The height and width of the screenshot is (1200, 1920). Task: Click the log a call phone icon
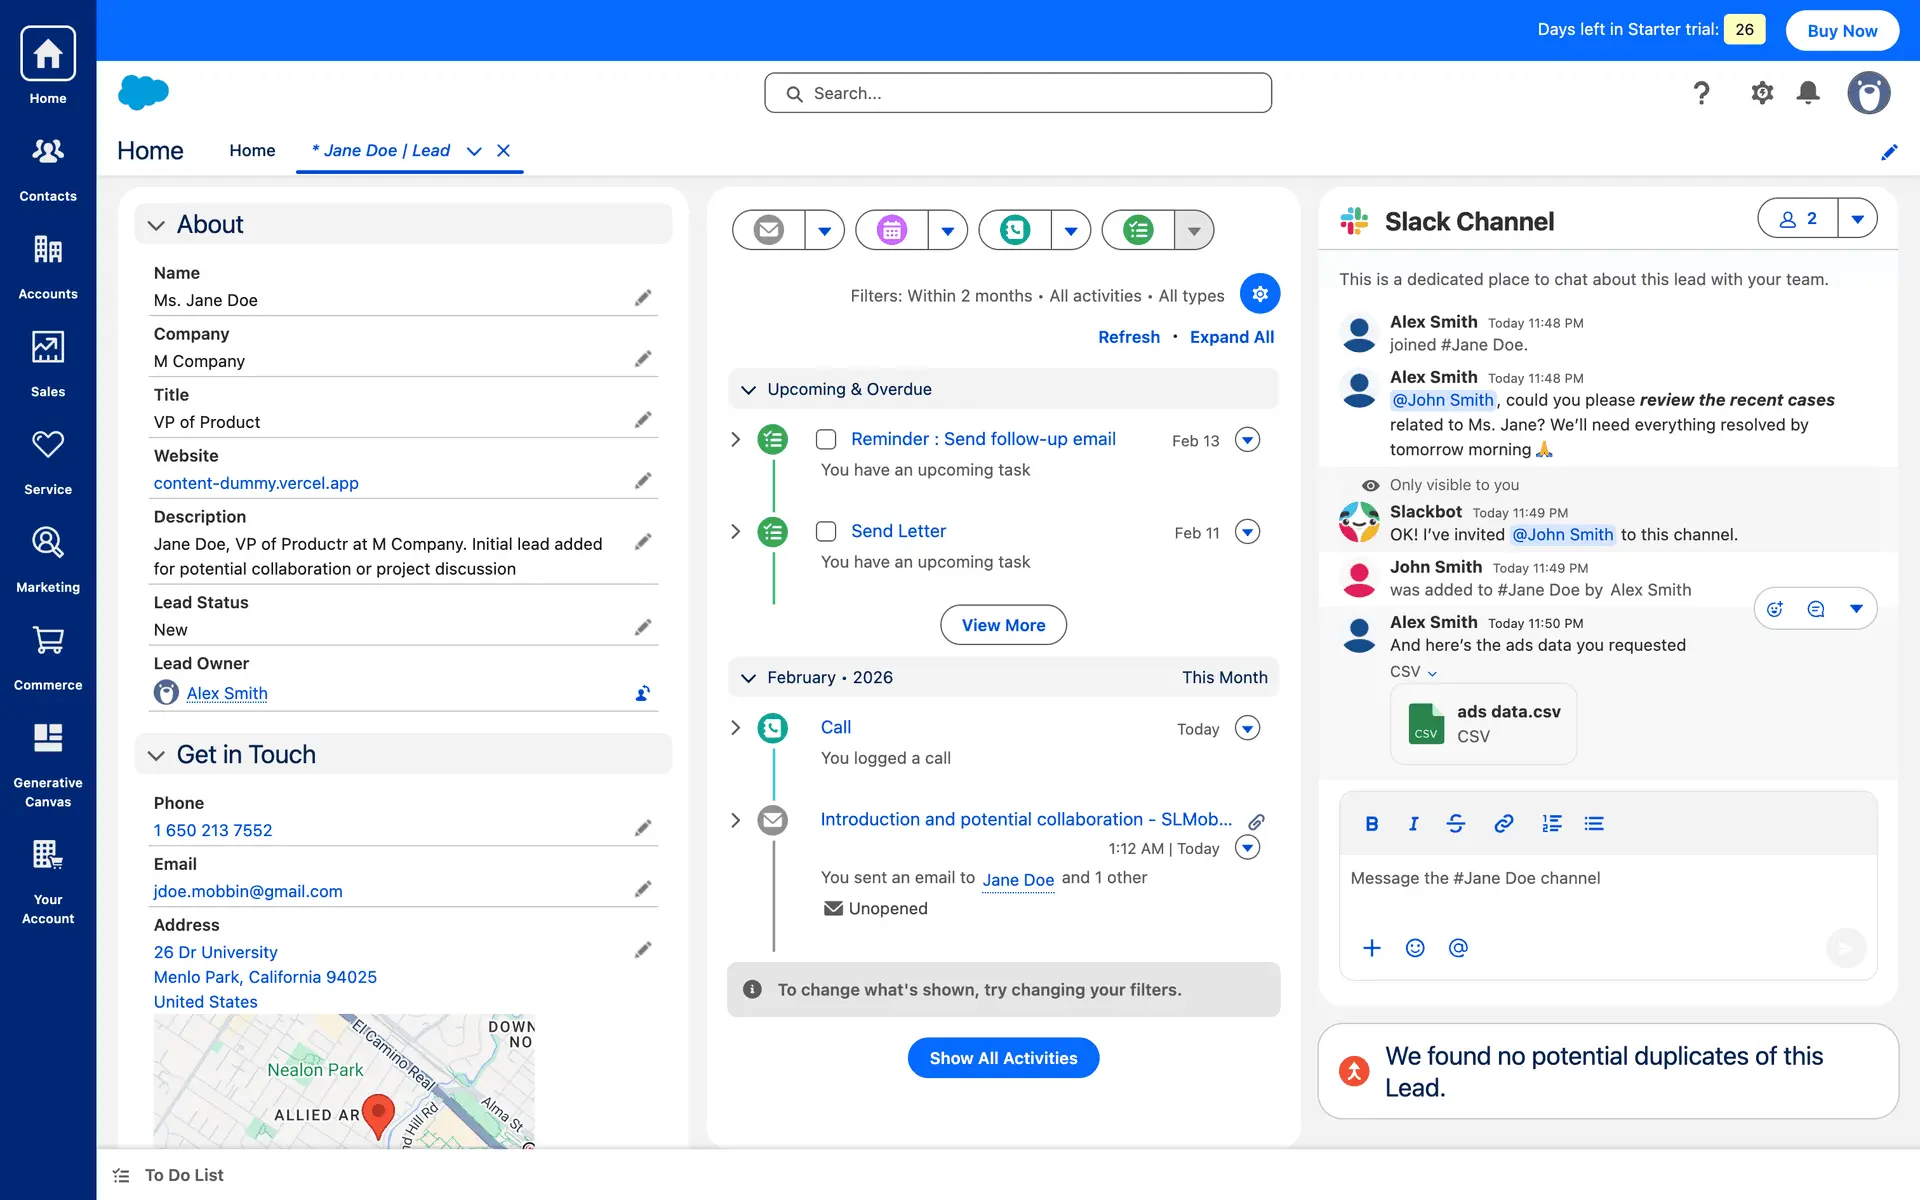point(1015,230)
